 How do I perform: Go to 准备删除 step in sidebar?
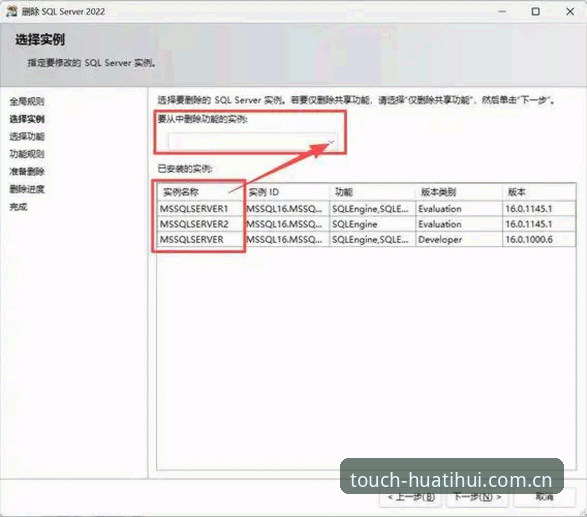[x=27, y=171]
